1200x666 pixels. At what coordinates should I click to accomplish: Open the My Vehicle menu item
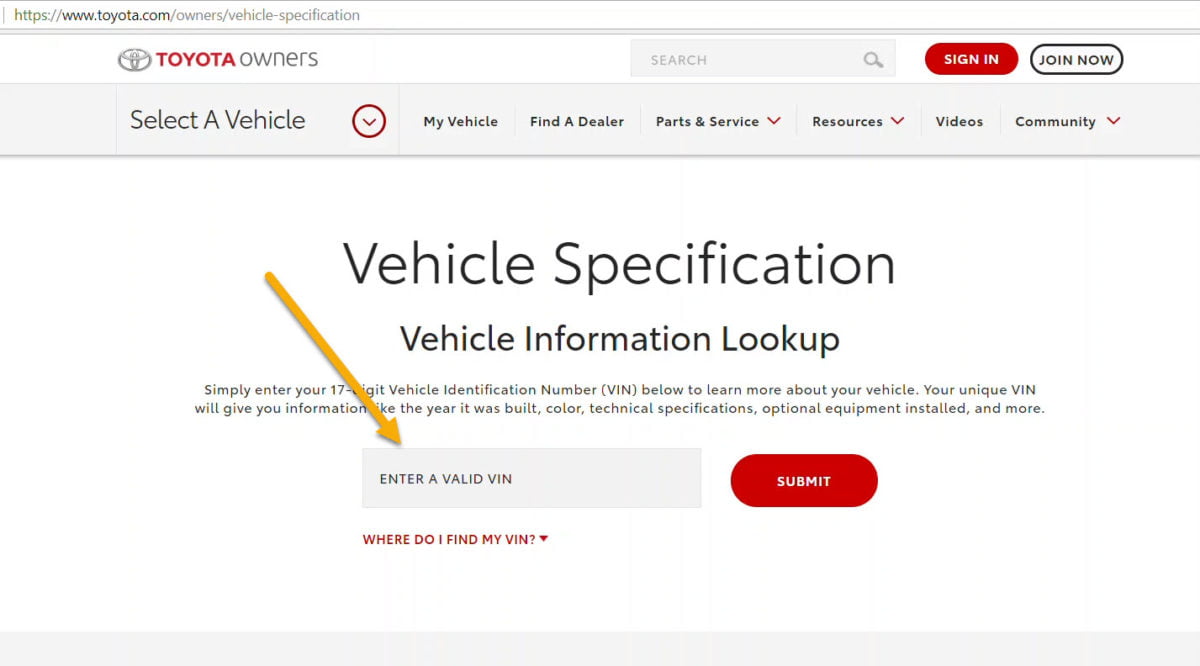460,121
